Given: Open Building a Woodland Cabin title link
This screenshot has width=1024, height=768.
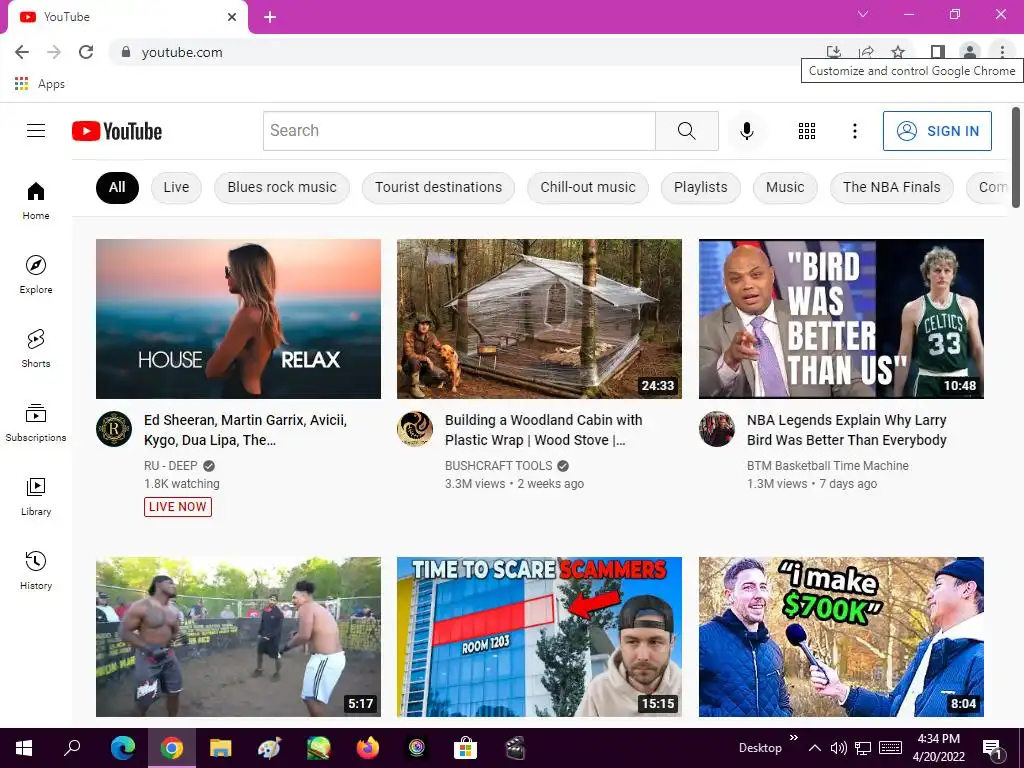Looking at the screenshot, I should (543, 430).
